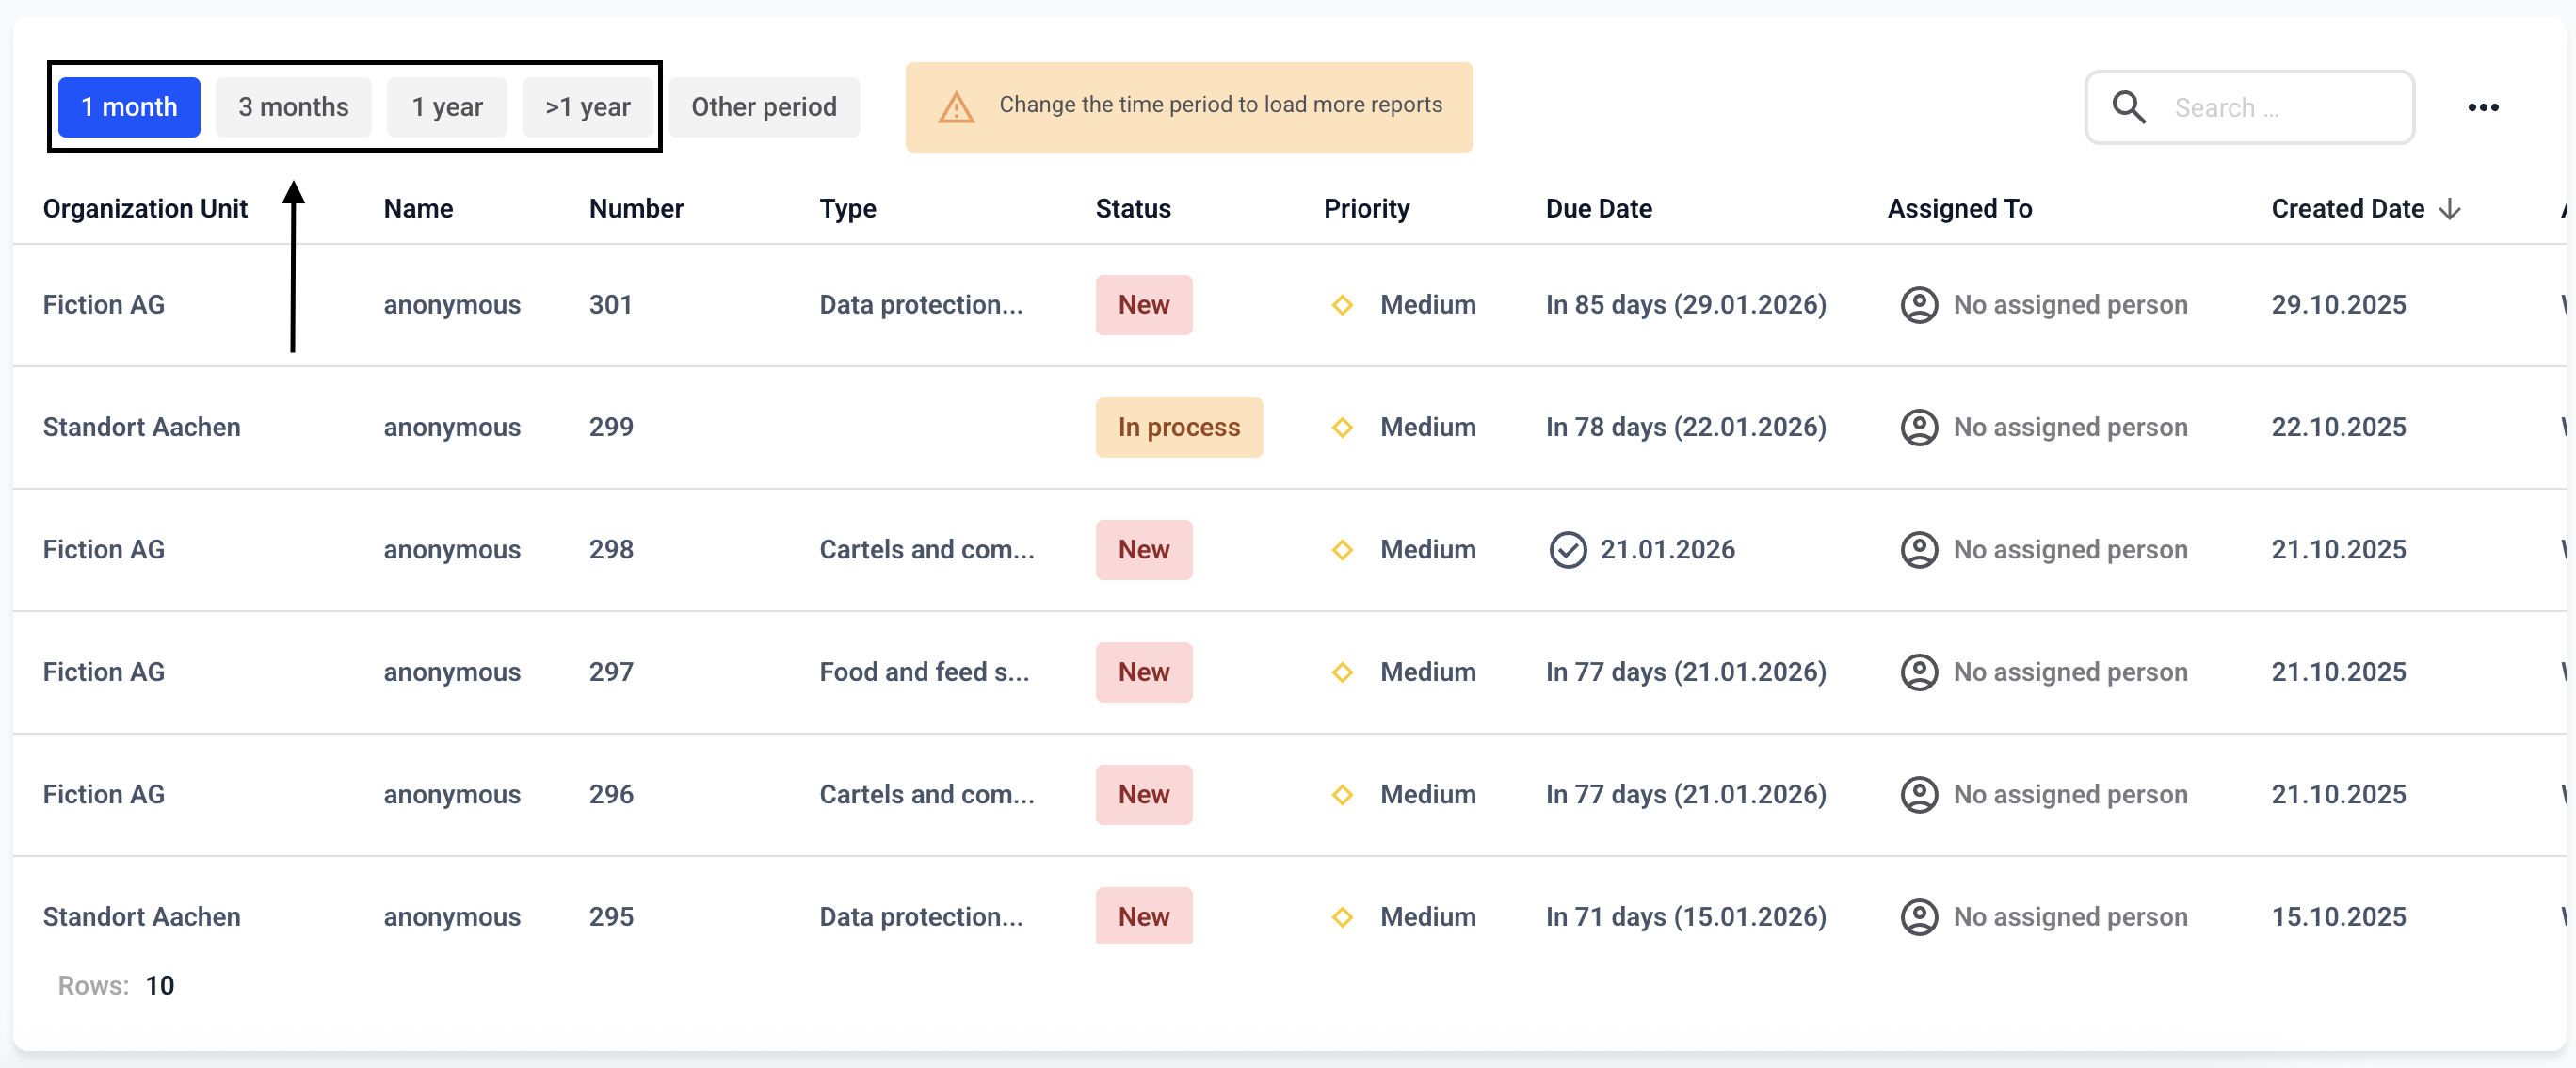Image resolution: width=2576 pixels, height=1068 pixels.
Task: Click the search magnifier icon
Action: click(x=2128, y=107)
